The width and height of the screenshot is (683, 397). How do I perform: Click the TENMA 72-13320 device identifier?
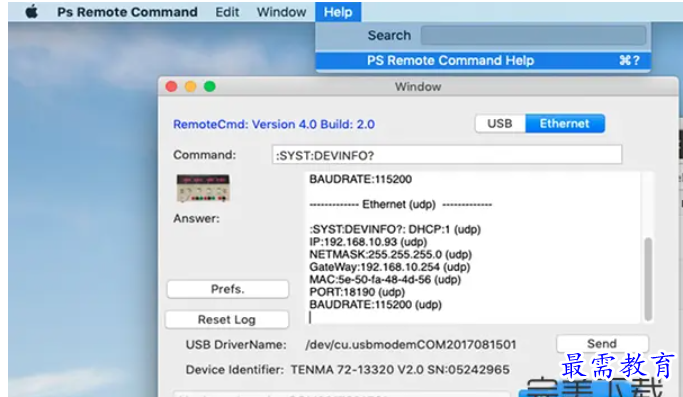(400, 370)
